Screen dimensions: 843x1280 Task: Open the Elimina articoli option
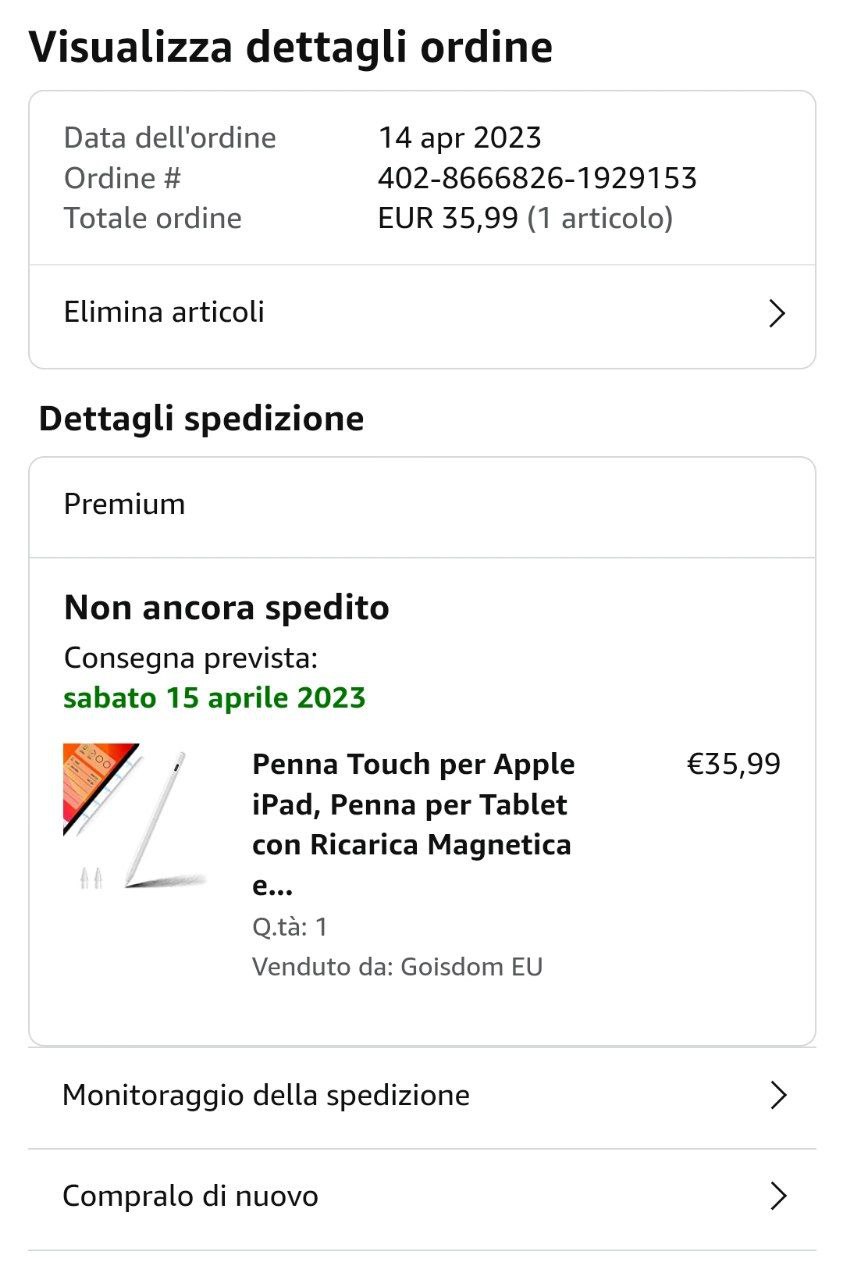[x=165, y=312]
